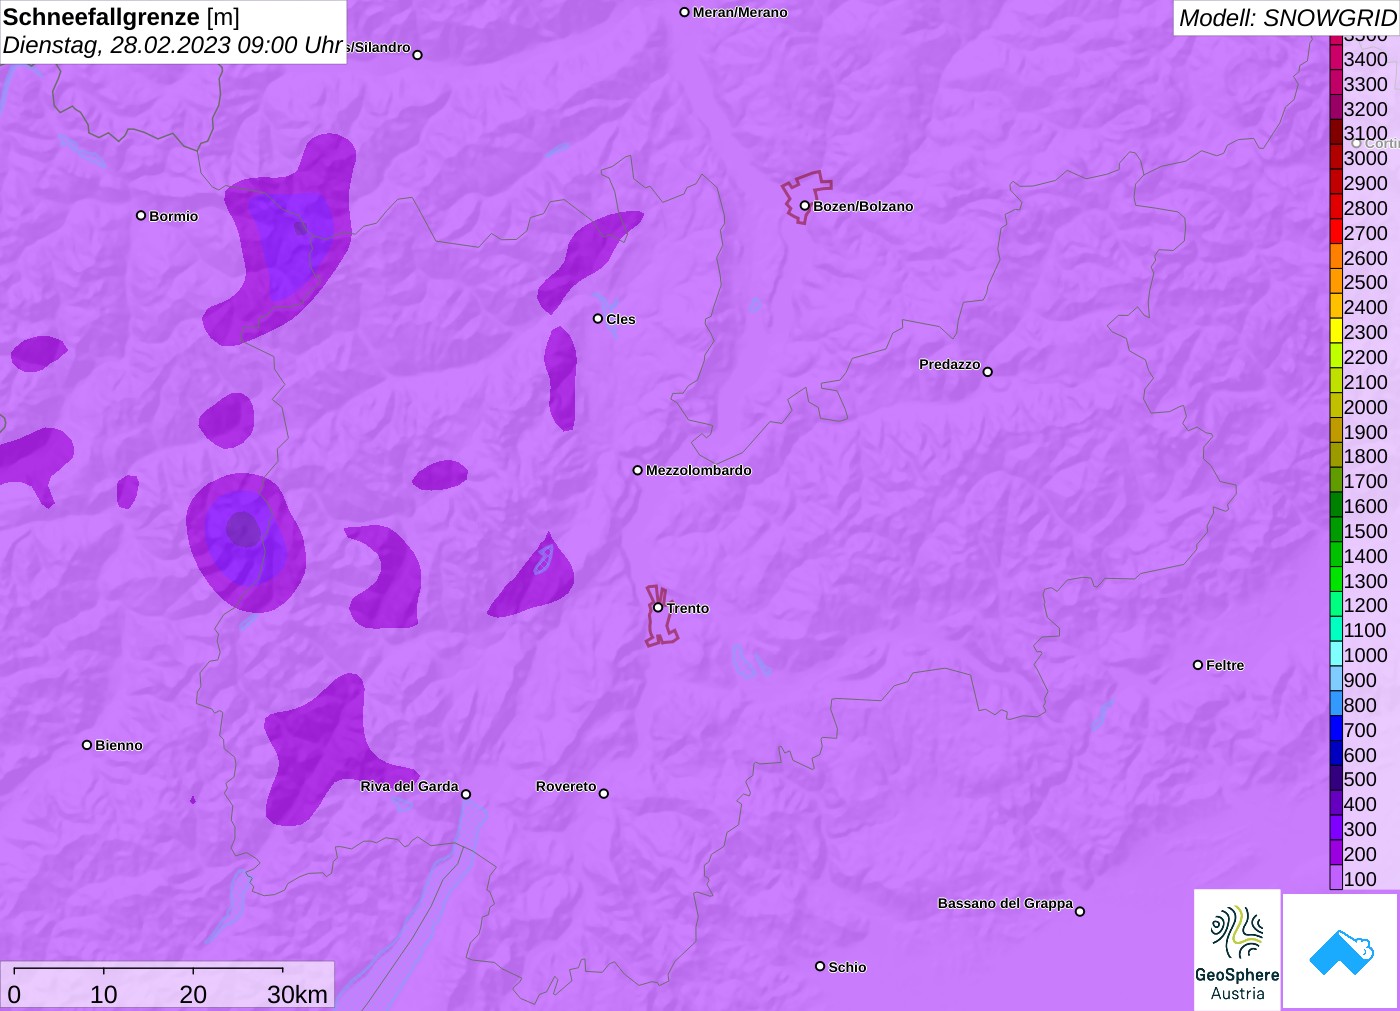Viewport: 1400px width, 1011px height.
Task: Click the Predazzo label text
Action: coord(950,364)
